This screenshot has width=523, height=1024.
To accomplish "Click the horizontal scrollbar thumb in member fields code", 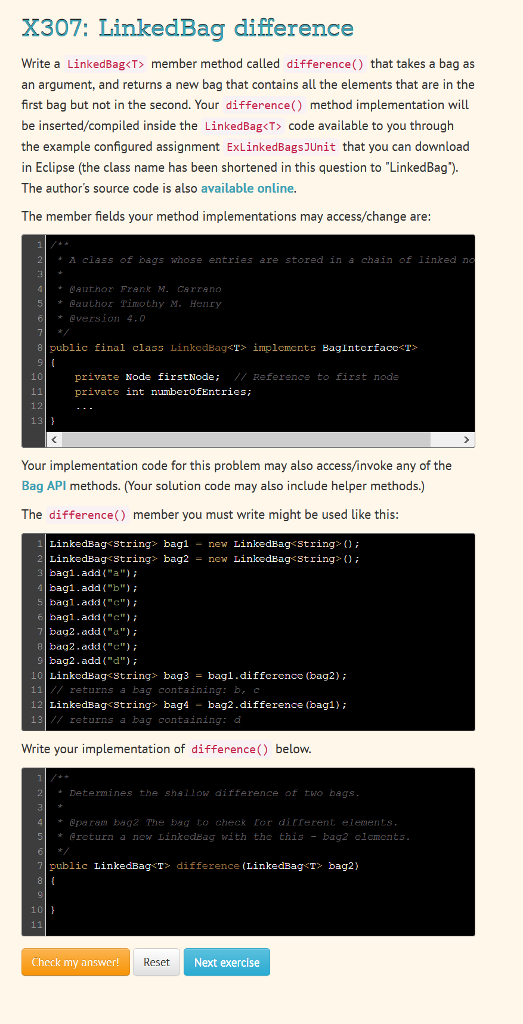I will pyautogui.click(x=246, y=440).
